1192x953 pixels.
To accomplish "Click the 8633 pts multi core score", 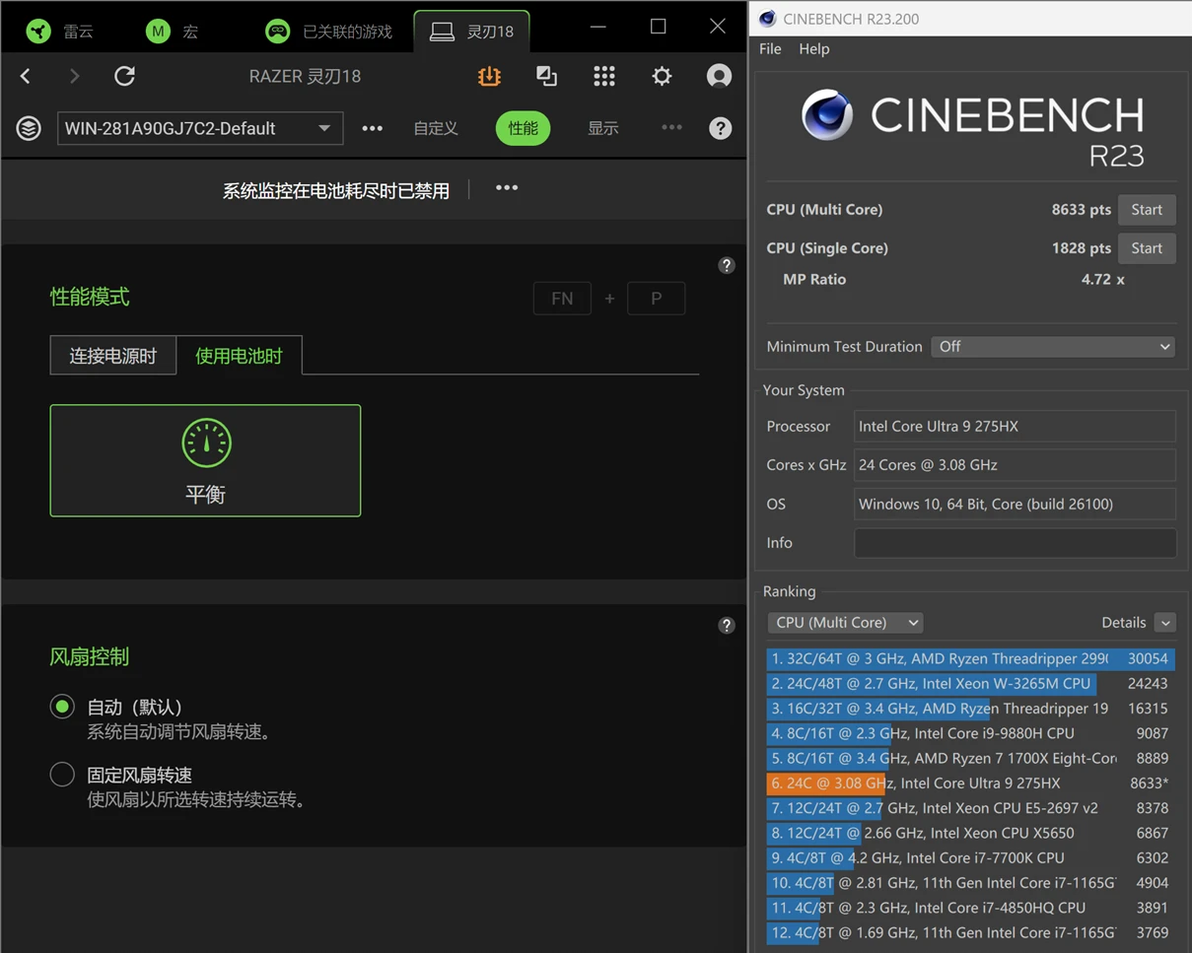I will [1081, 210].
